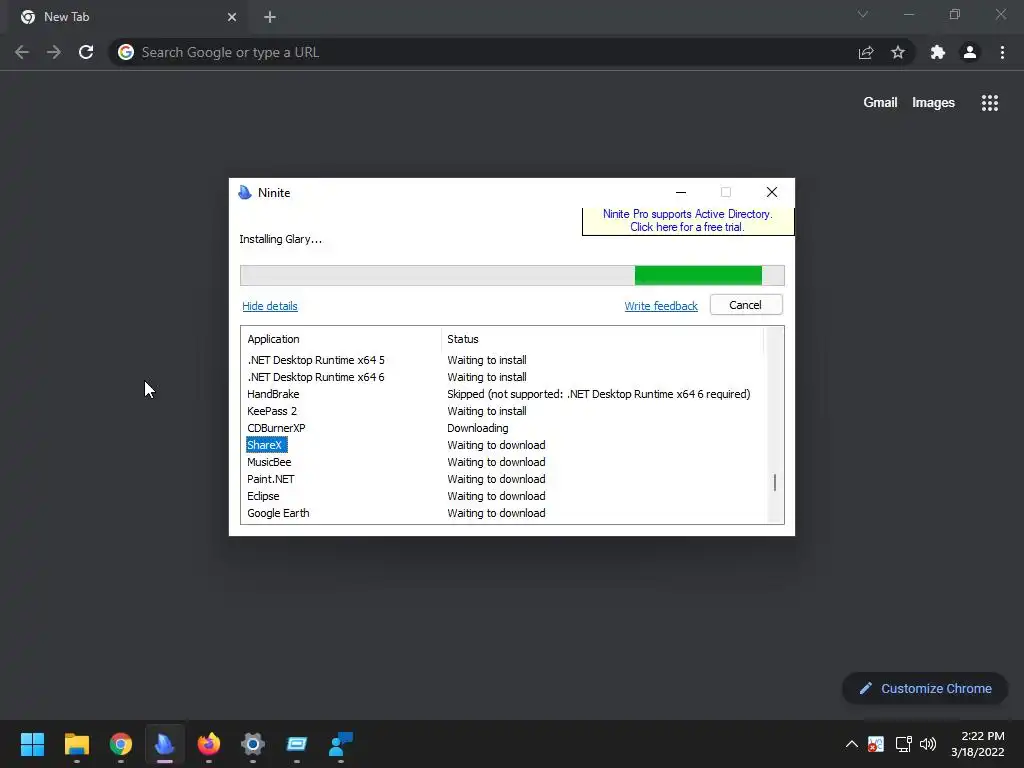
Task: Open the Windows Start menu
Action: pyautogui.click(x=32, y=744)
